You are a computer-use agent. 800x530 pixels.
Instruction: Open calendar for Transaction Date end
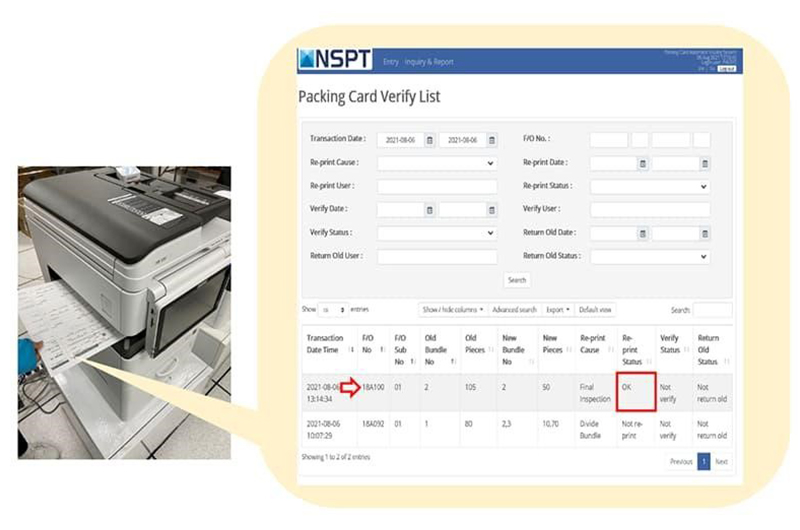click(x=491, y=140)
